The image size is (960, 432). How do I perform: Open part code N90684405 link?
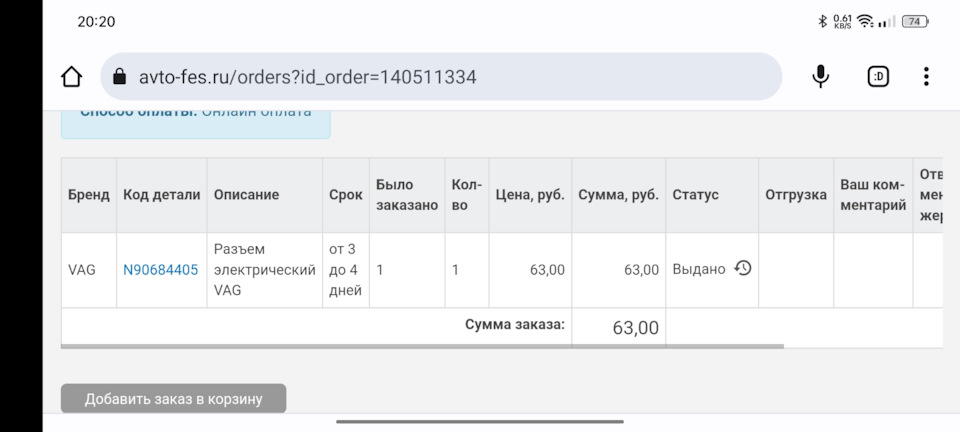pos(160,269)
